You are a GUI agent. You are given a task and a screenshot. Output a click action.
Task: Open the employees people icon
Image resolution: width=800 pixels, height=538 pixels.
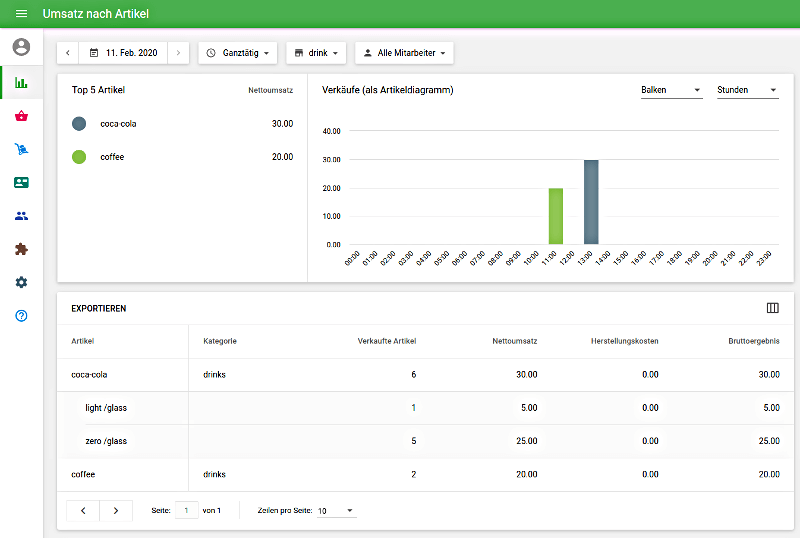coord(21,216)
